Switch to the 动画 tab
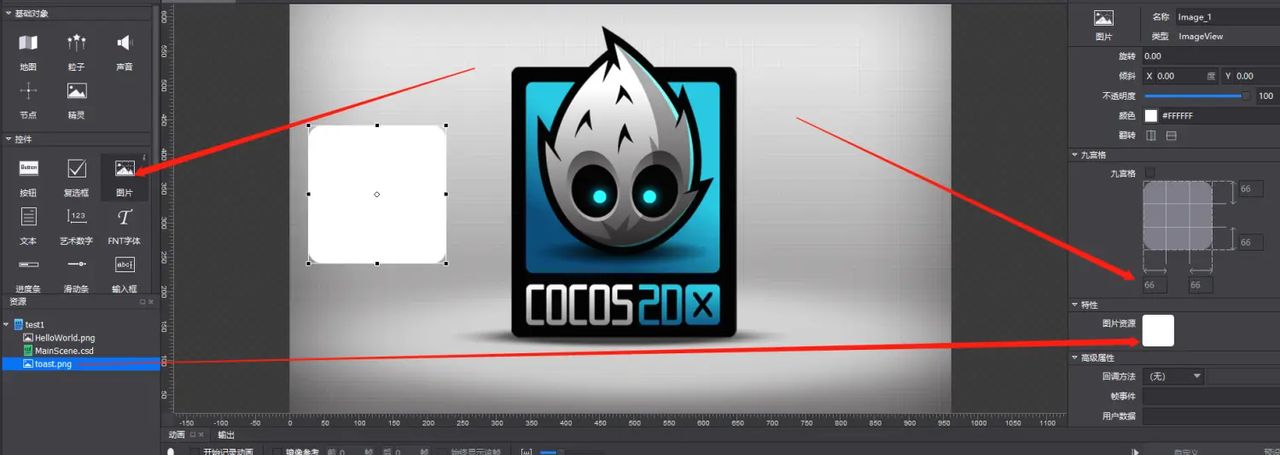This screenshot has height=455, width=1280. pyautogui.click(x=176, y=435)
